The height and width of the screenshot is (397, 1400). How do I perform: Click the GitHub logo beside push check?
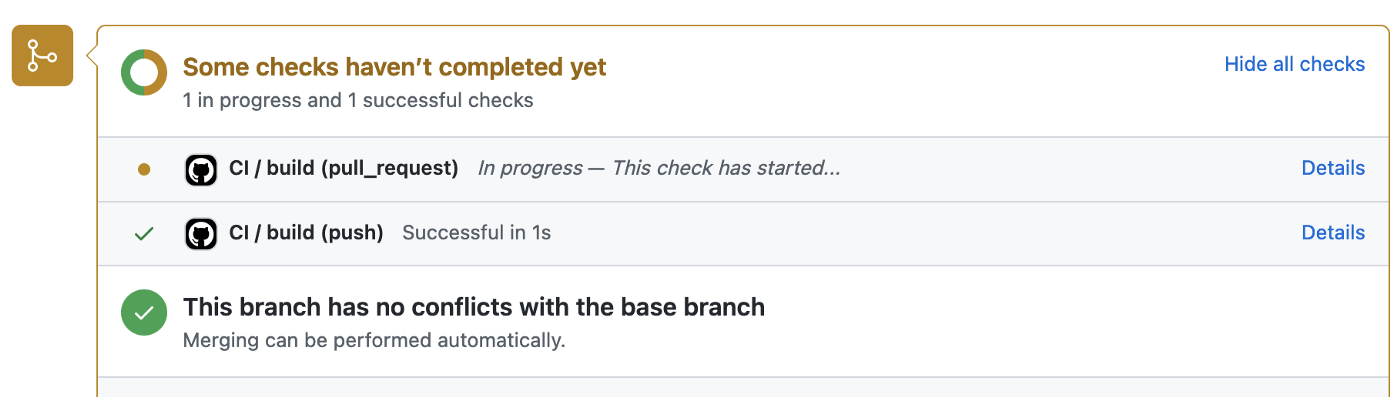click(201, 234)
